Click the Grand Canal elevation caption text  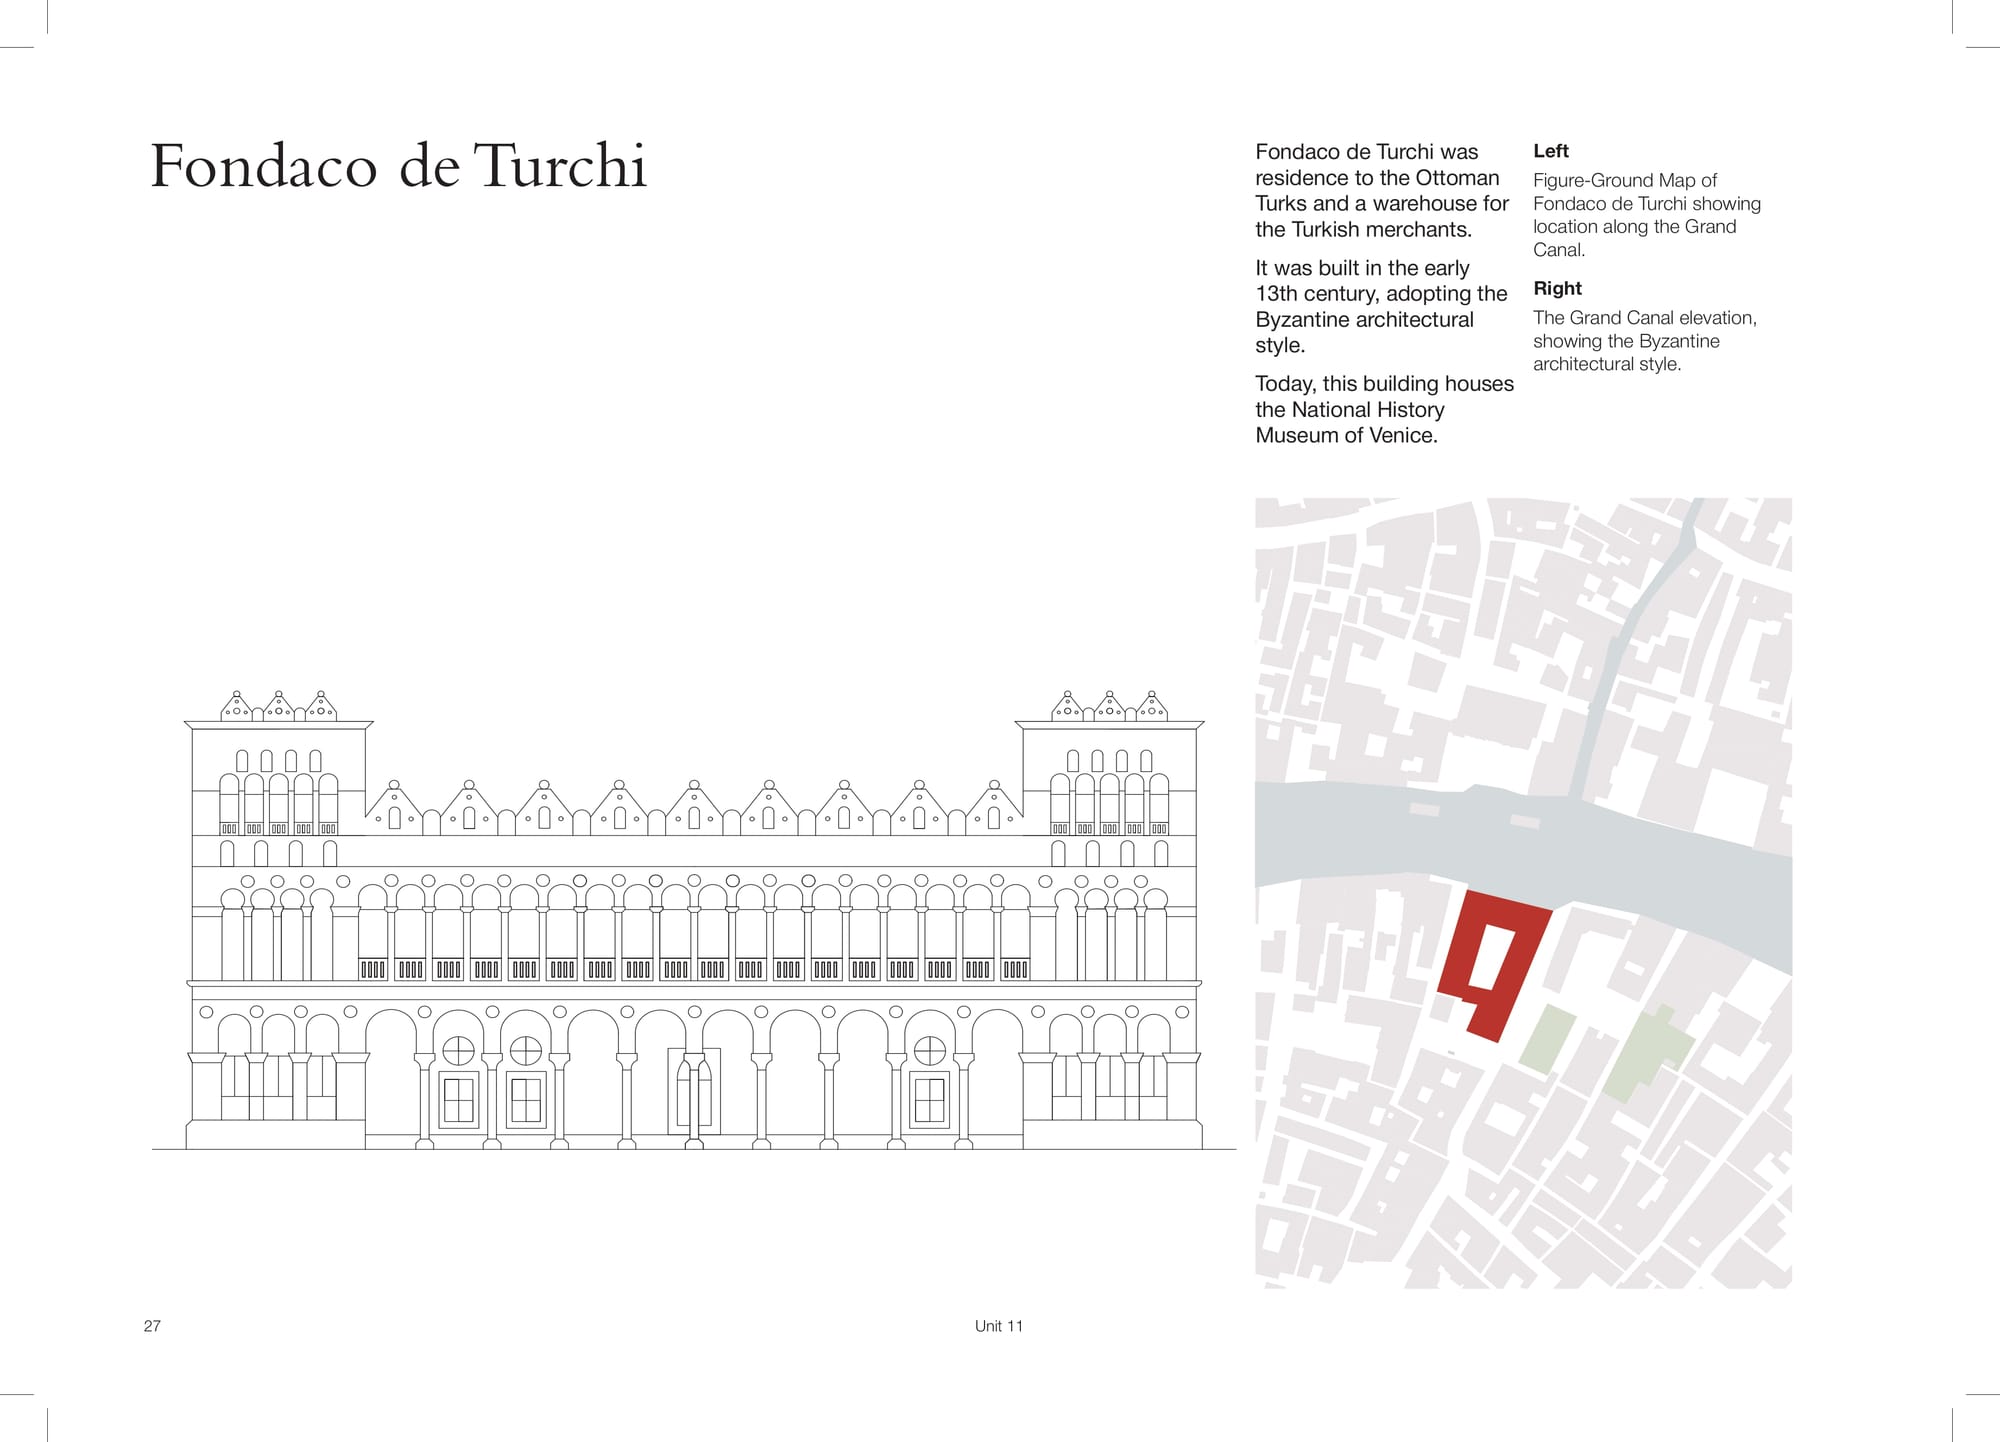click(x=1643, y=341)
